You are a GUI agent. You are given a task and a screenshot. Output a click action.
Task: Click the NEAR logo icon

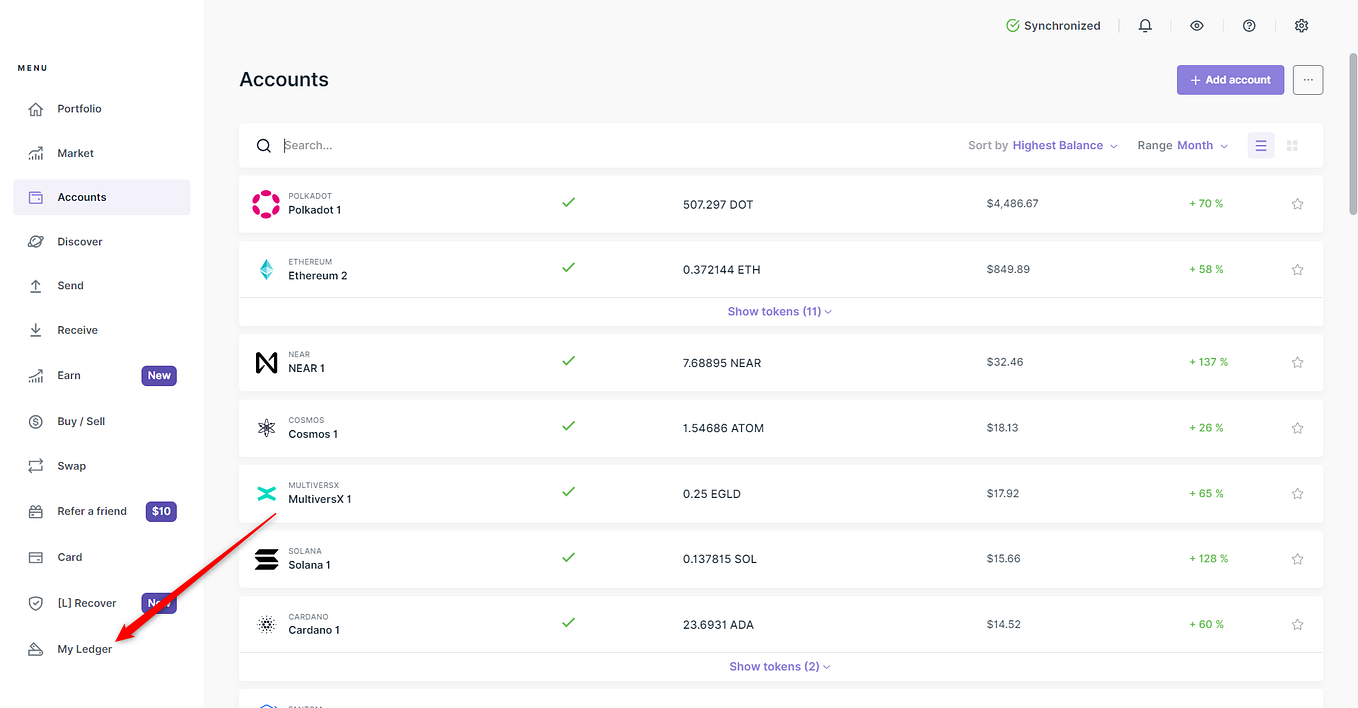click(266, 362)
